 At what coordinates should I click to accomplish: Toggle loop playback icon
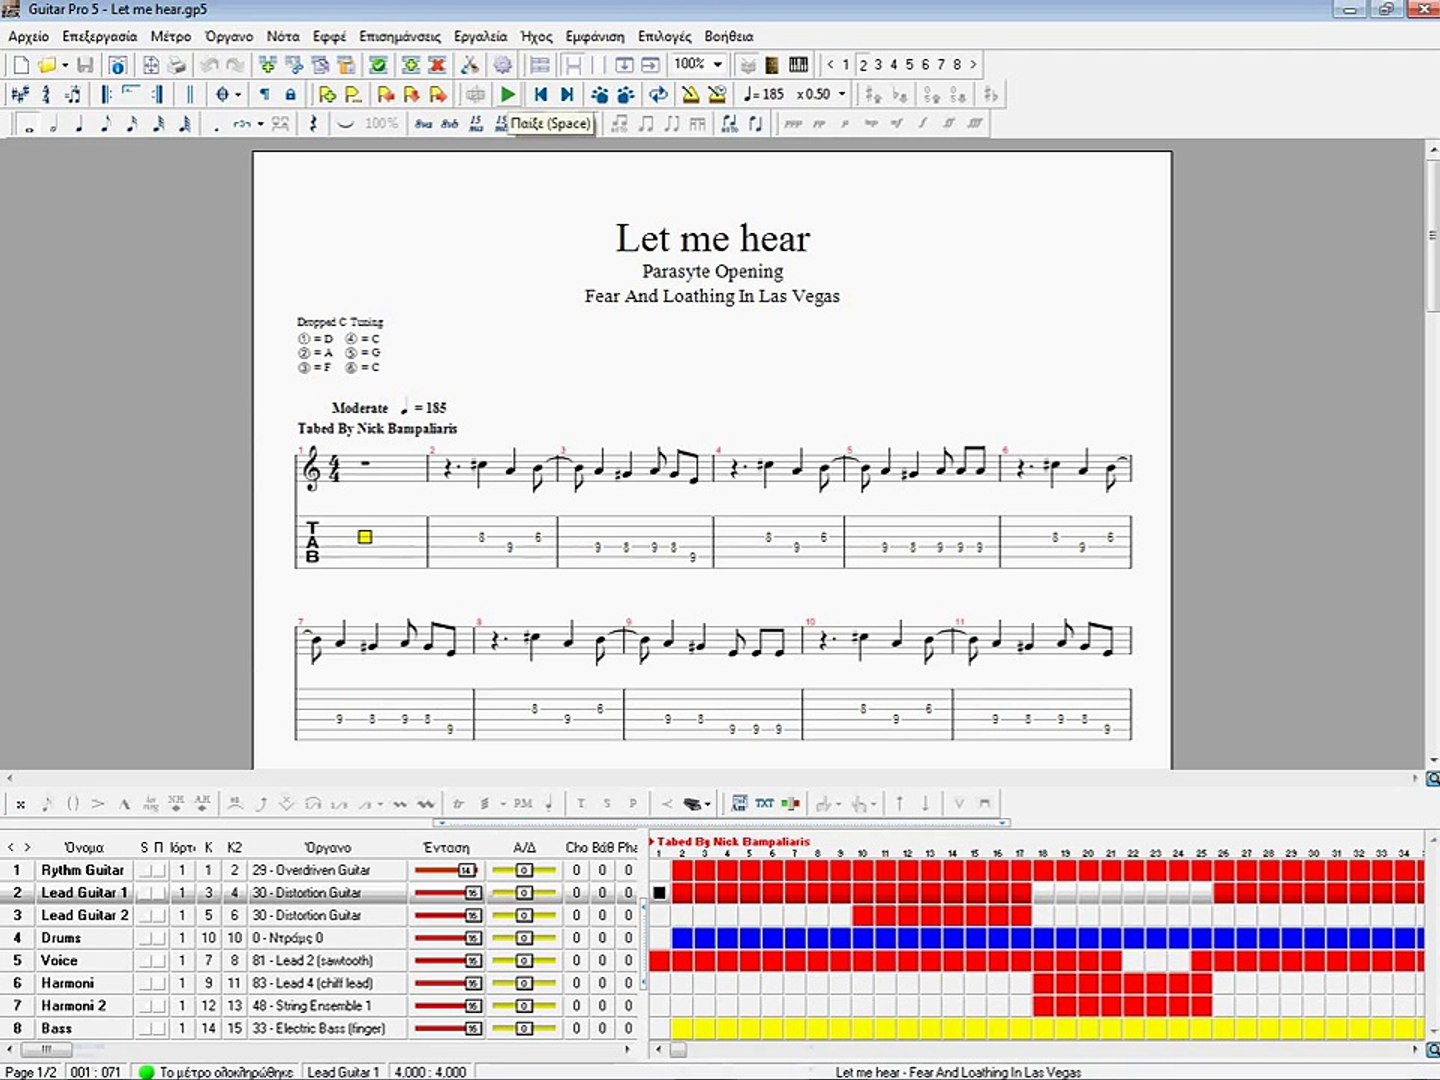658,94
